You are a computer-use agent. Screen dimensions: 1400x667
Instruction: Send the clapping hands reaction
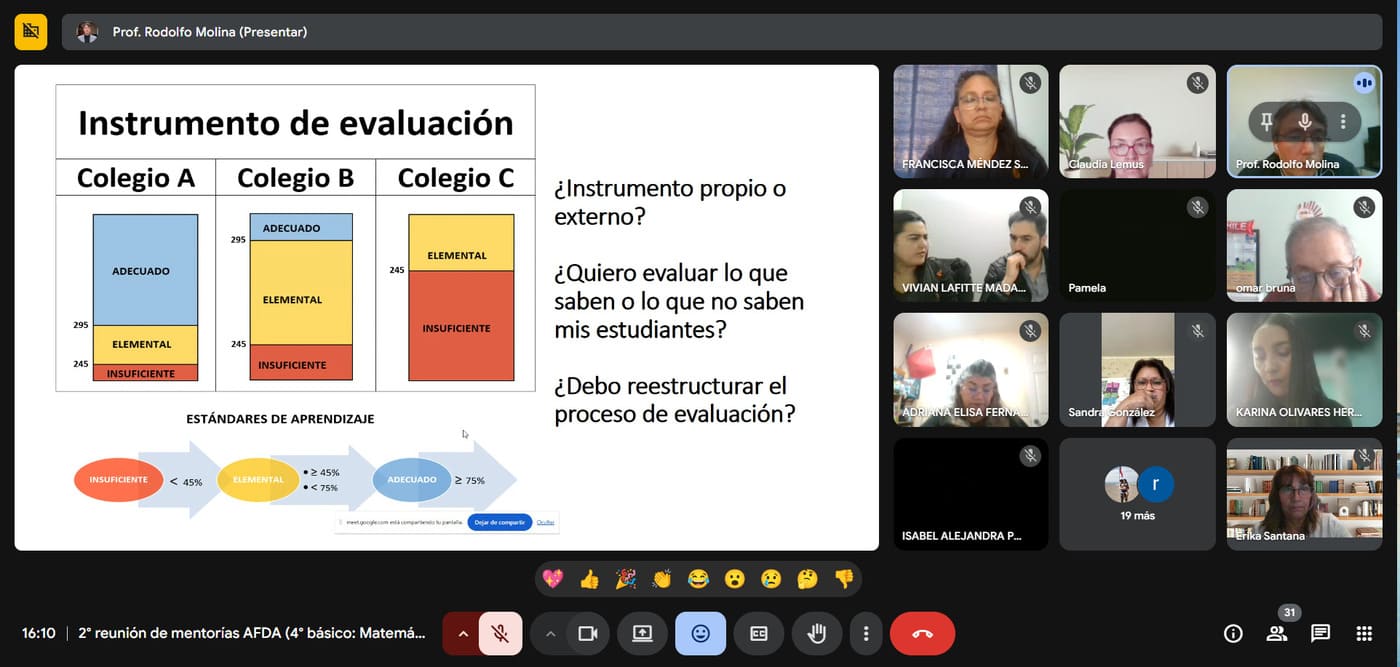[x=662, y=579]
